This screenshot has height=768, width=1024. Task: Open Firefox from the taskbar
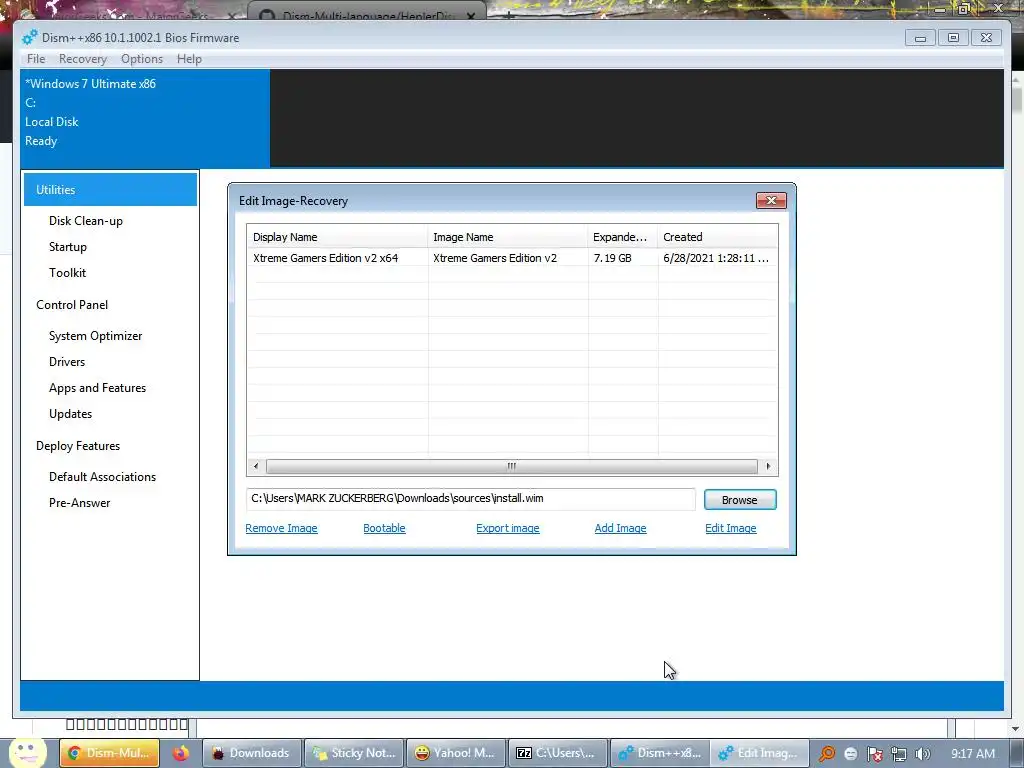pyautogui.click(x=181, y=753)
